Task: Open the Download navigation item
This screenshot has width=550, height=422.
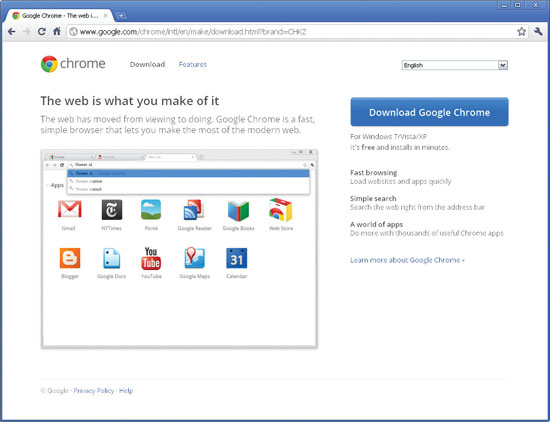Action: pyautogui.click(x=147, y=65)
